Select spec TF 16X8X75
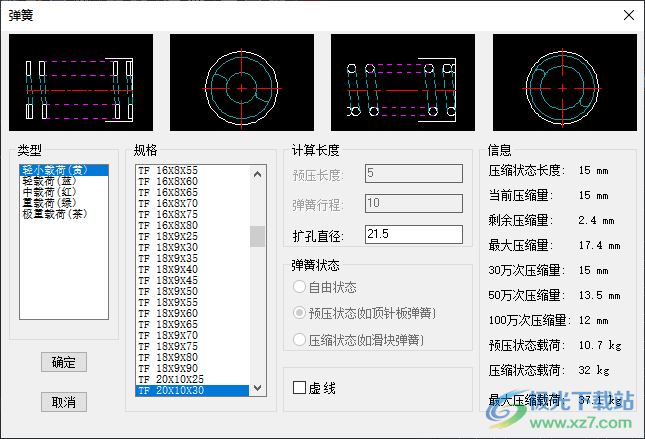The width and height of the screenshot is (645, 439). pos(193,214)
